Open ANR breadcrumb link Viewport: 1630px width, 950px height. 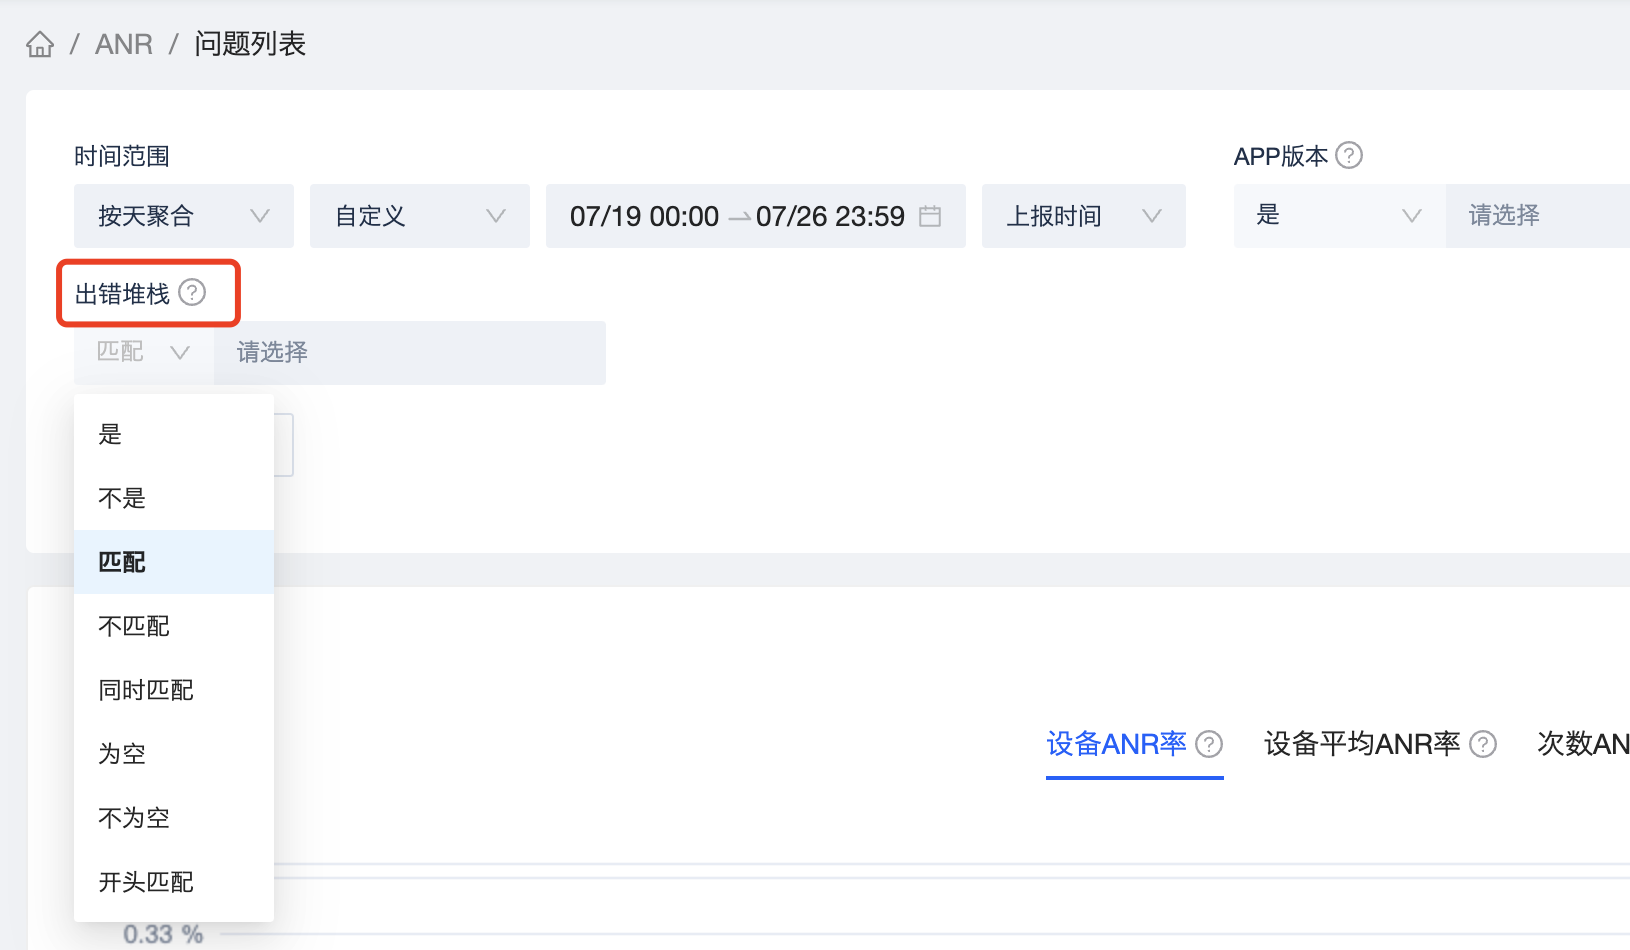point(124,44)
